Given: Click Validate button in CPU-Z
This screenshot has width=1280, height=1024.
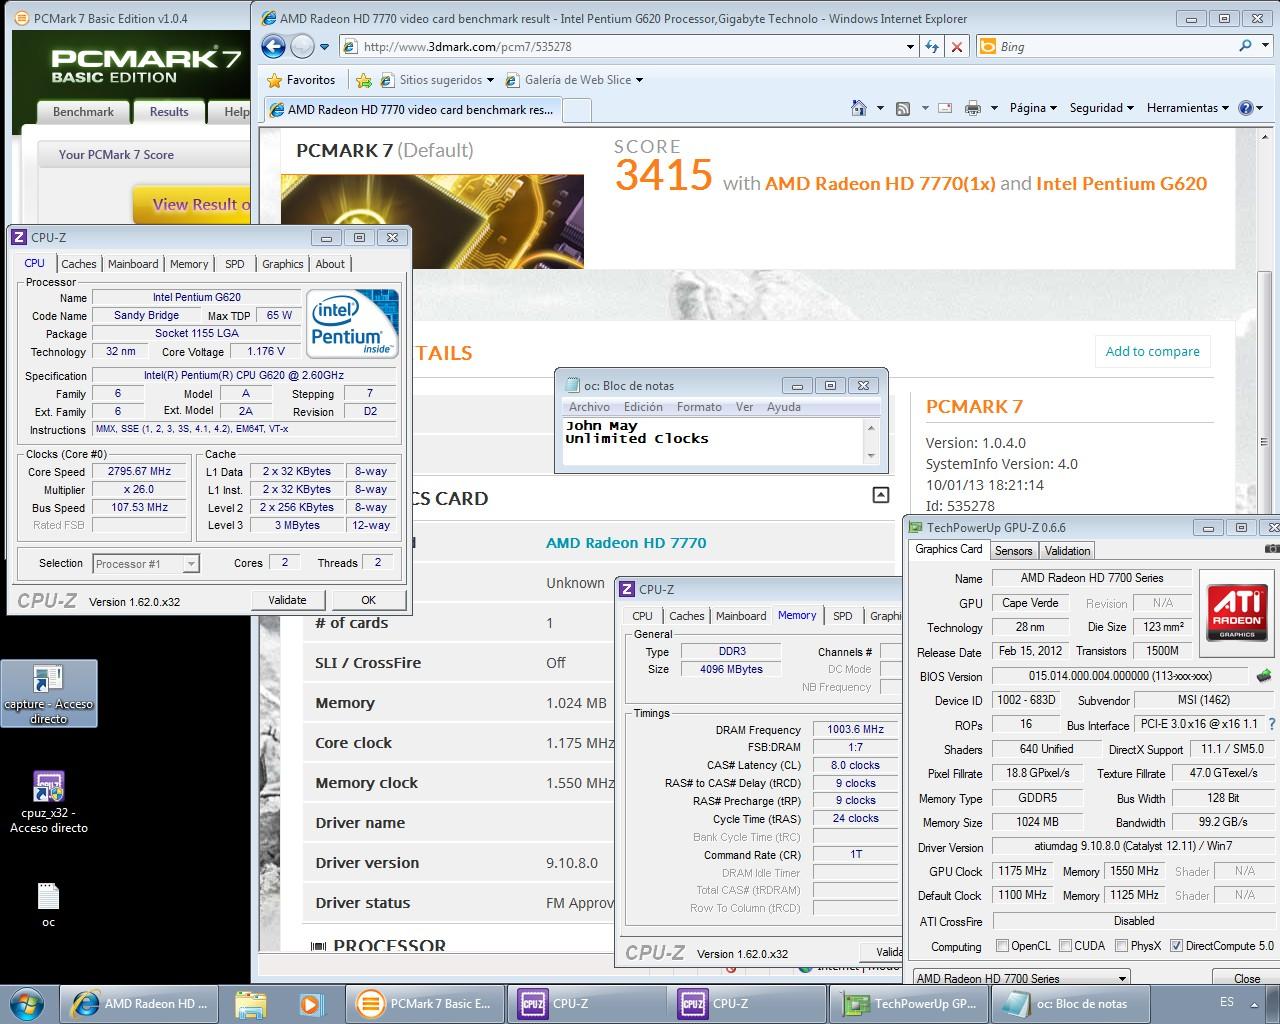Looking at the screenshot, I should (287, 600).
